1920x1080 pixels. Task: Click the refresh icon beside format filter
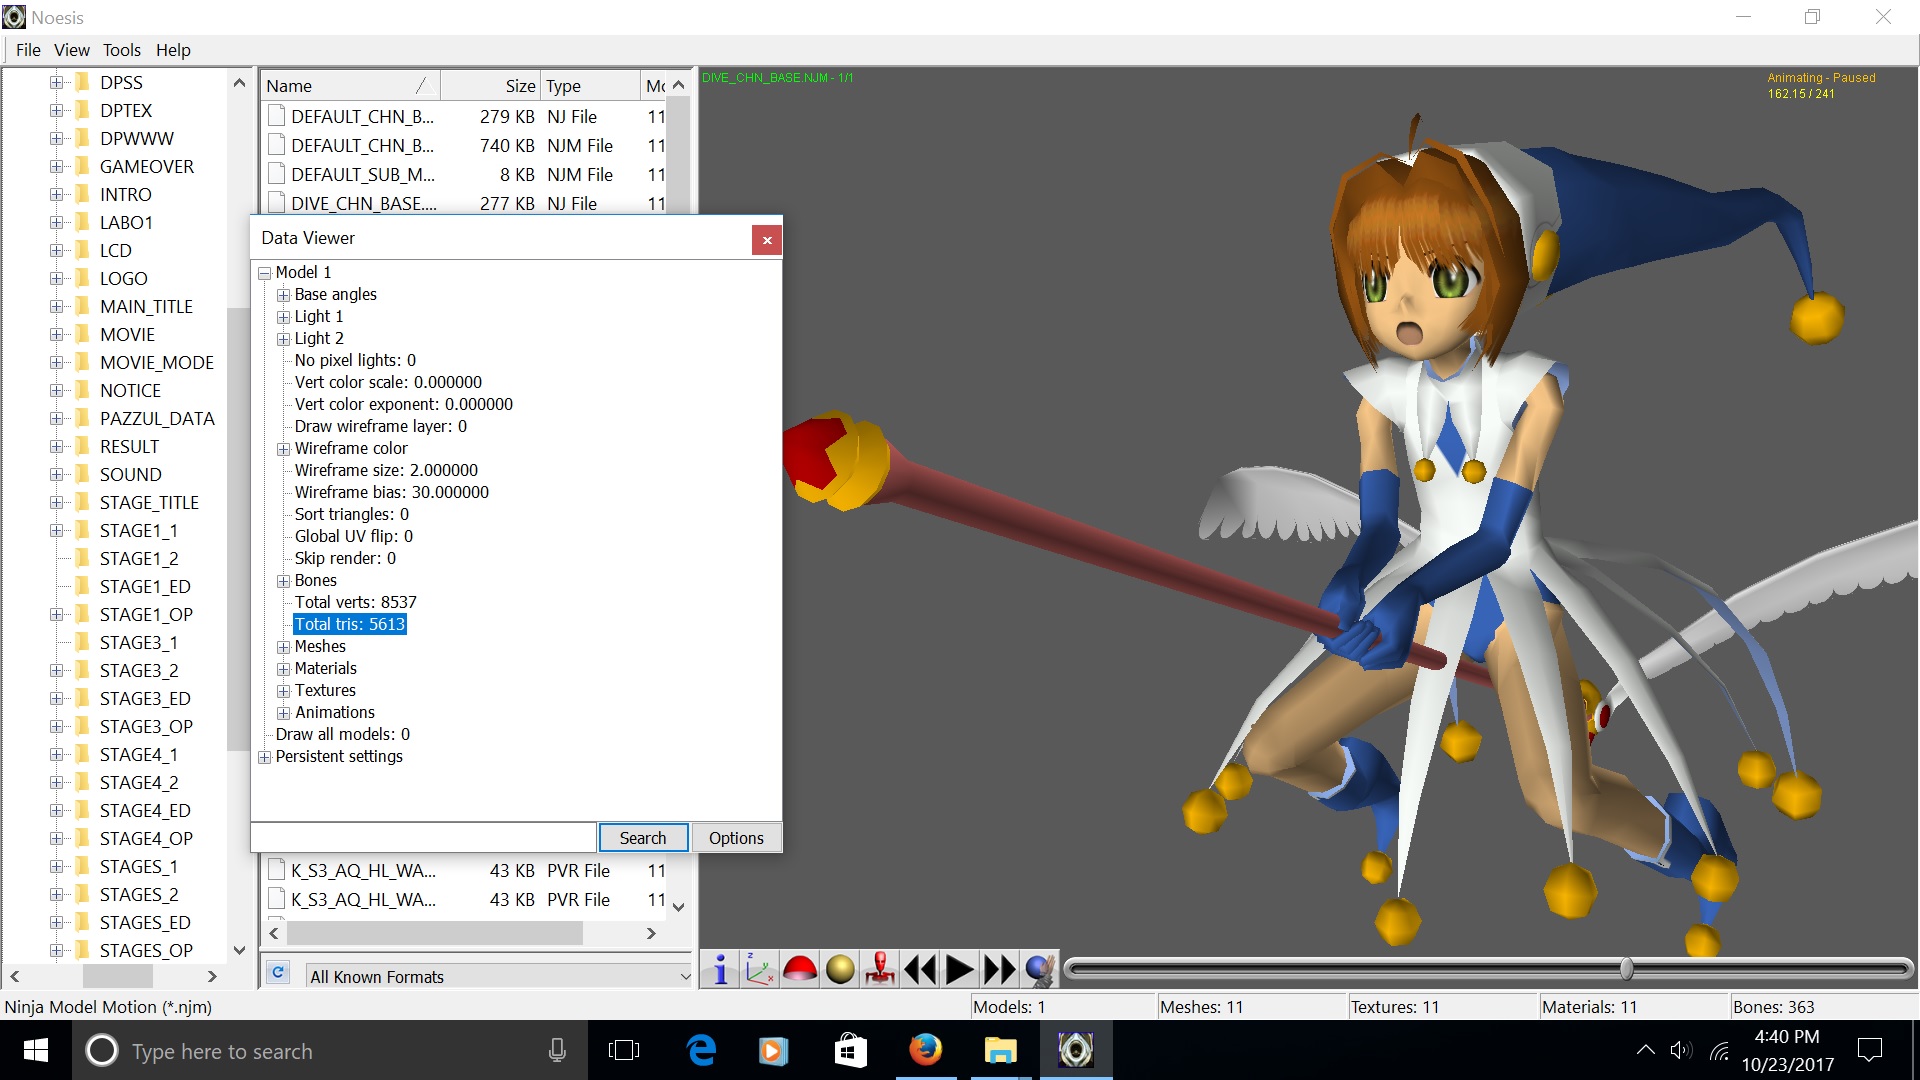(x=278, y=973)
